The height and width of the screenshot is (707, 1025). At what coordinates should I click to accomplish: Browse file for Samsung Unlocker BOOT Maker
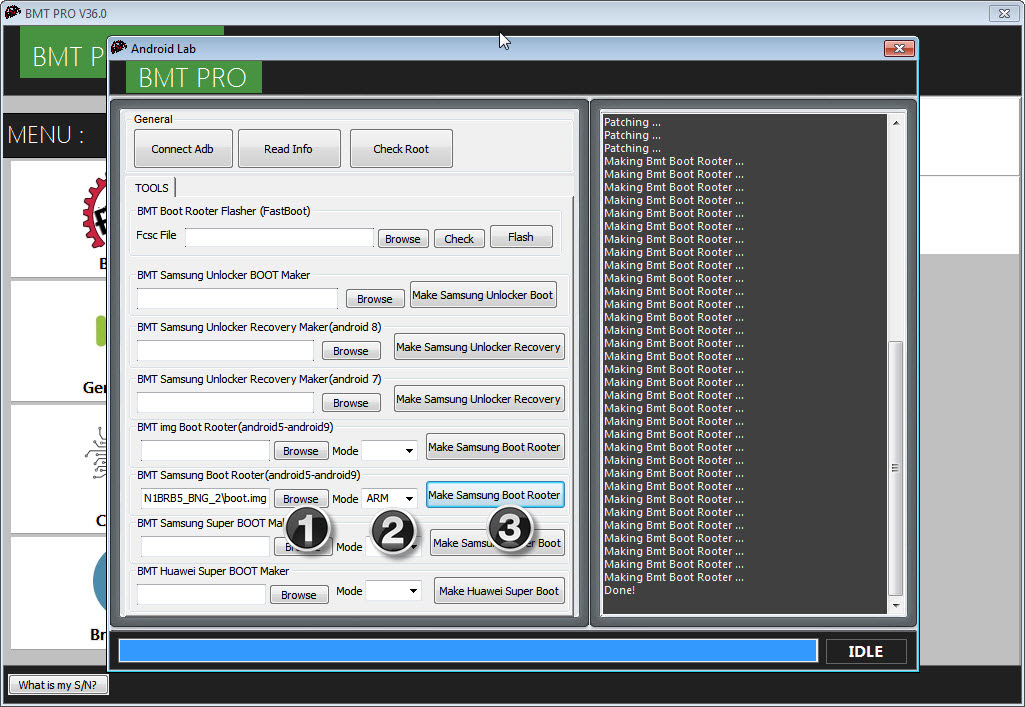375,299
